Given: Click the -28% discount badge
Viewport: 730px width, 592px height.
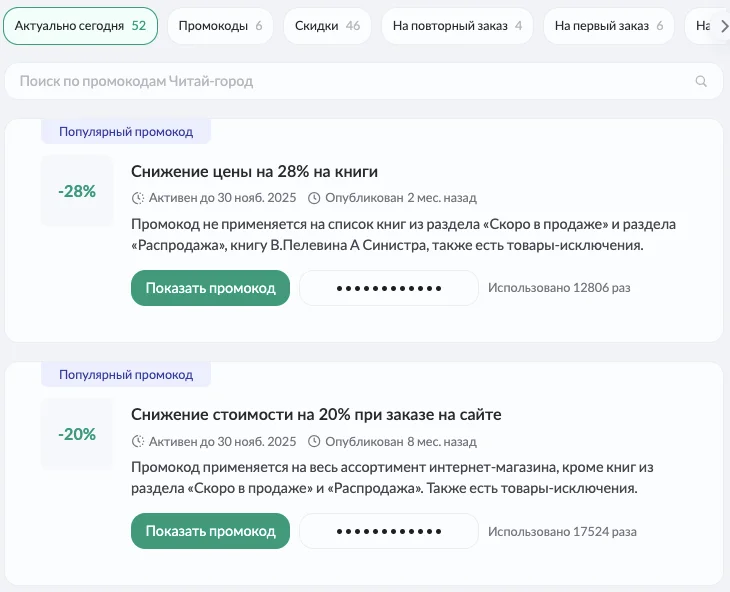Looking at the screenshot, I should (77, 191).
